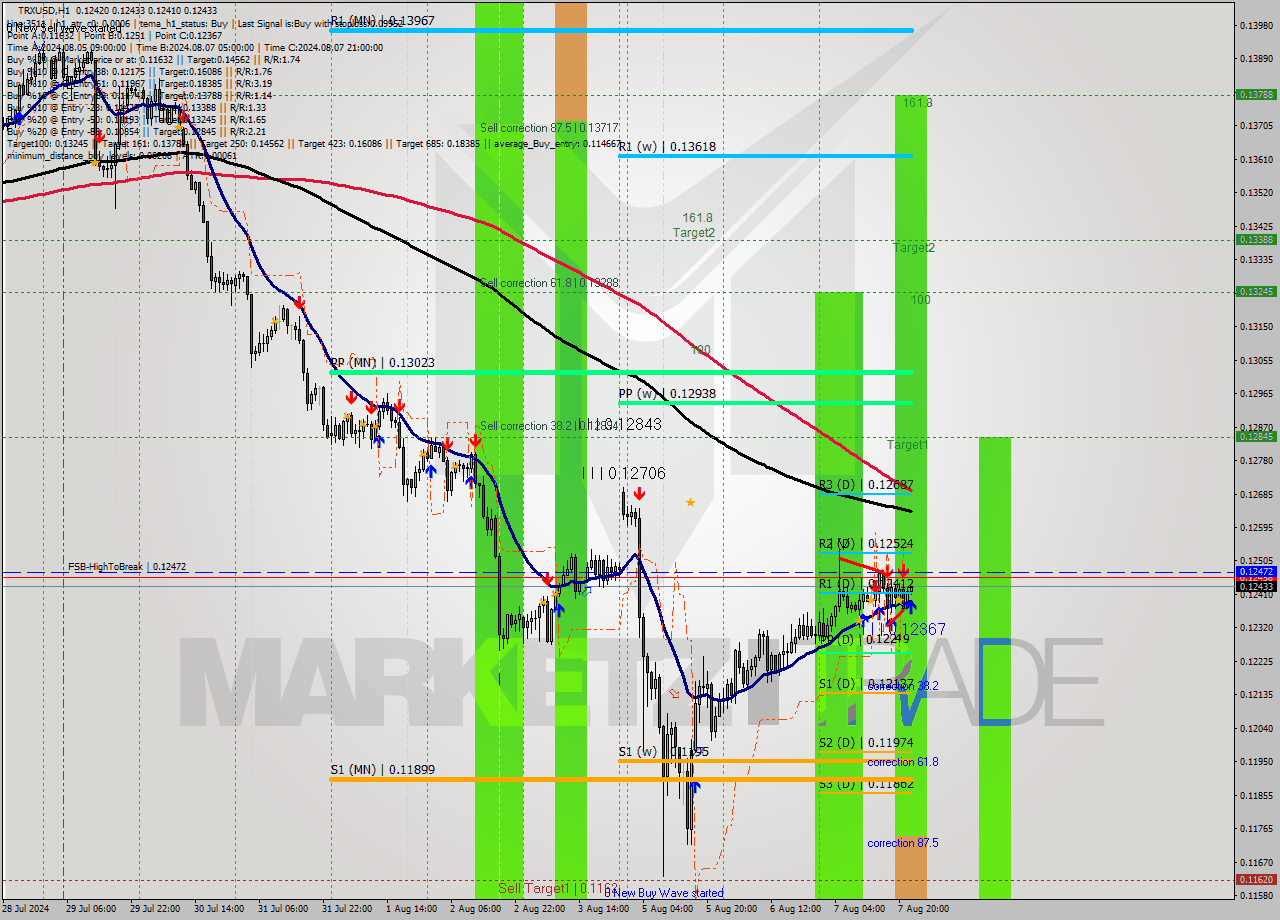
Task: Select the blue correction 87.5 label
Action: [x=903, y=843]
